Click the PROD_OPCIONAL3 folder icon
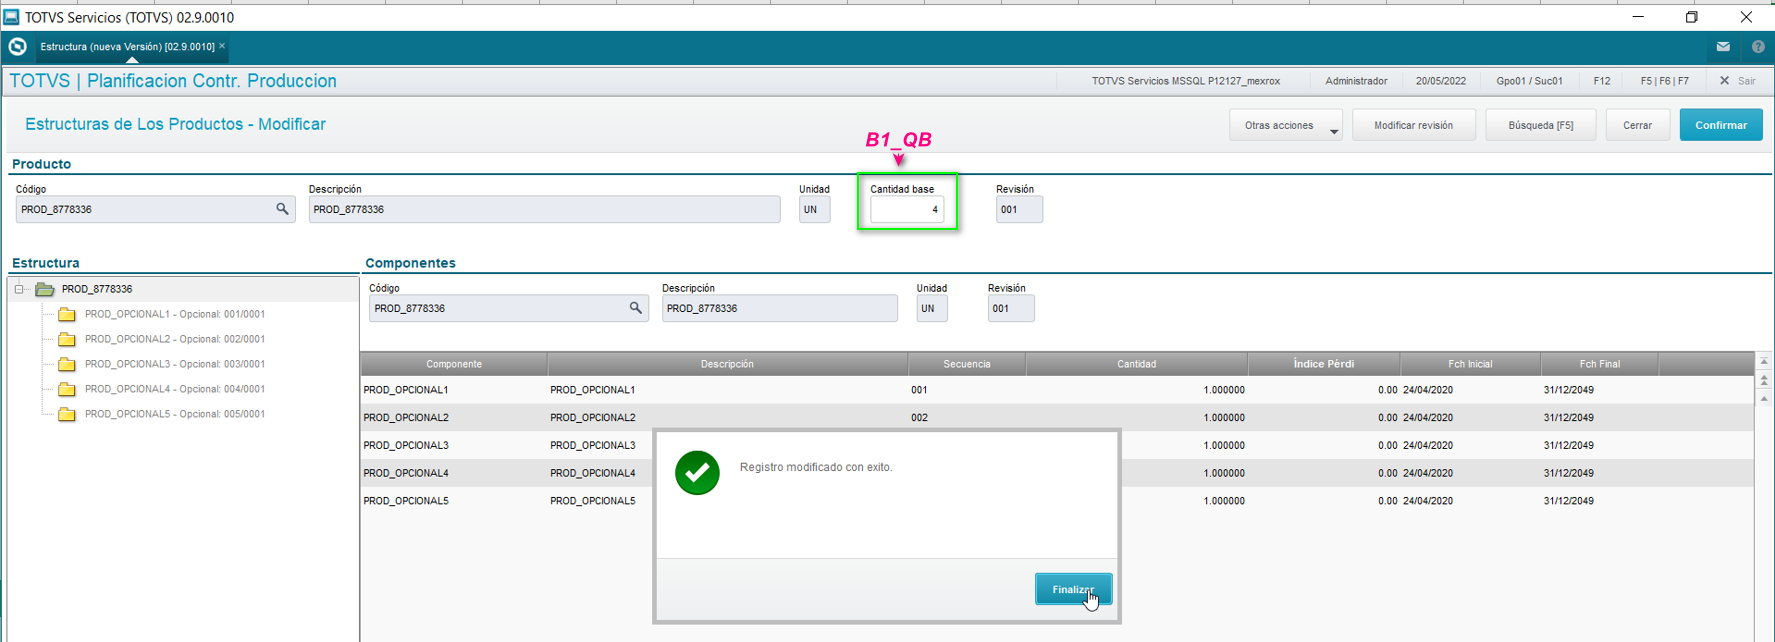 tap(67, 364)
